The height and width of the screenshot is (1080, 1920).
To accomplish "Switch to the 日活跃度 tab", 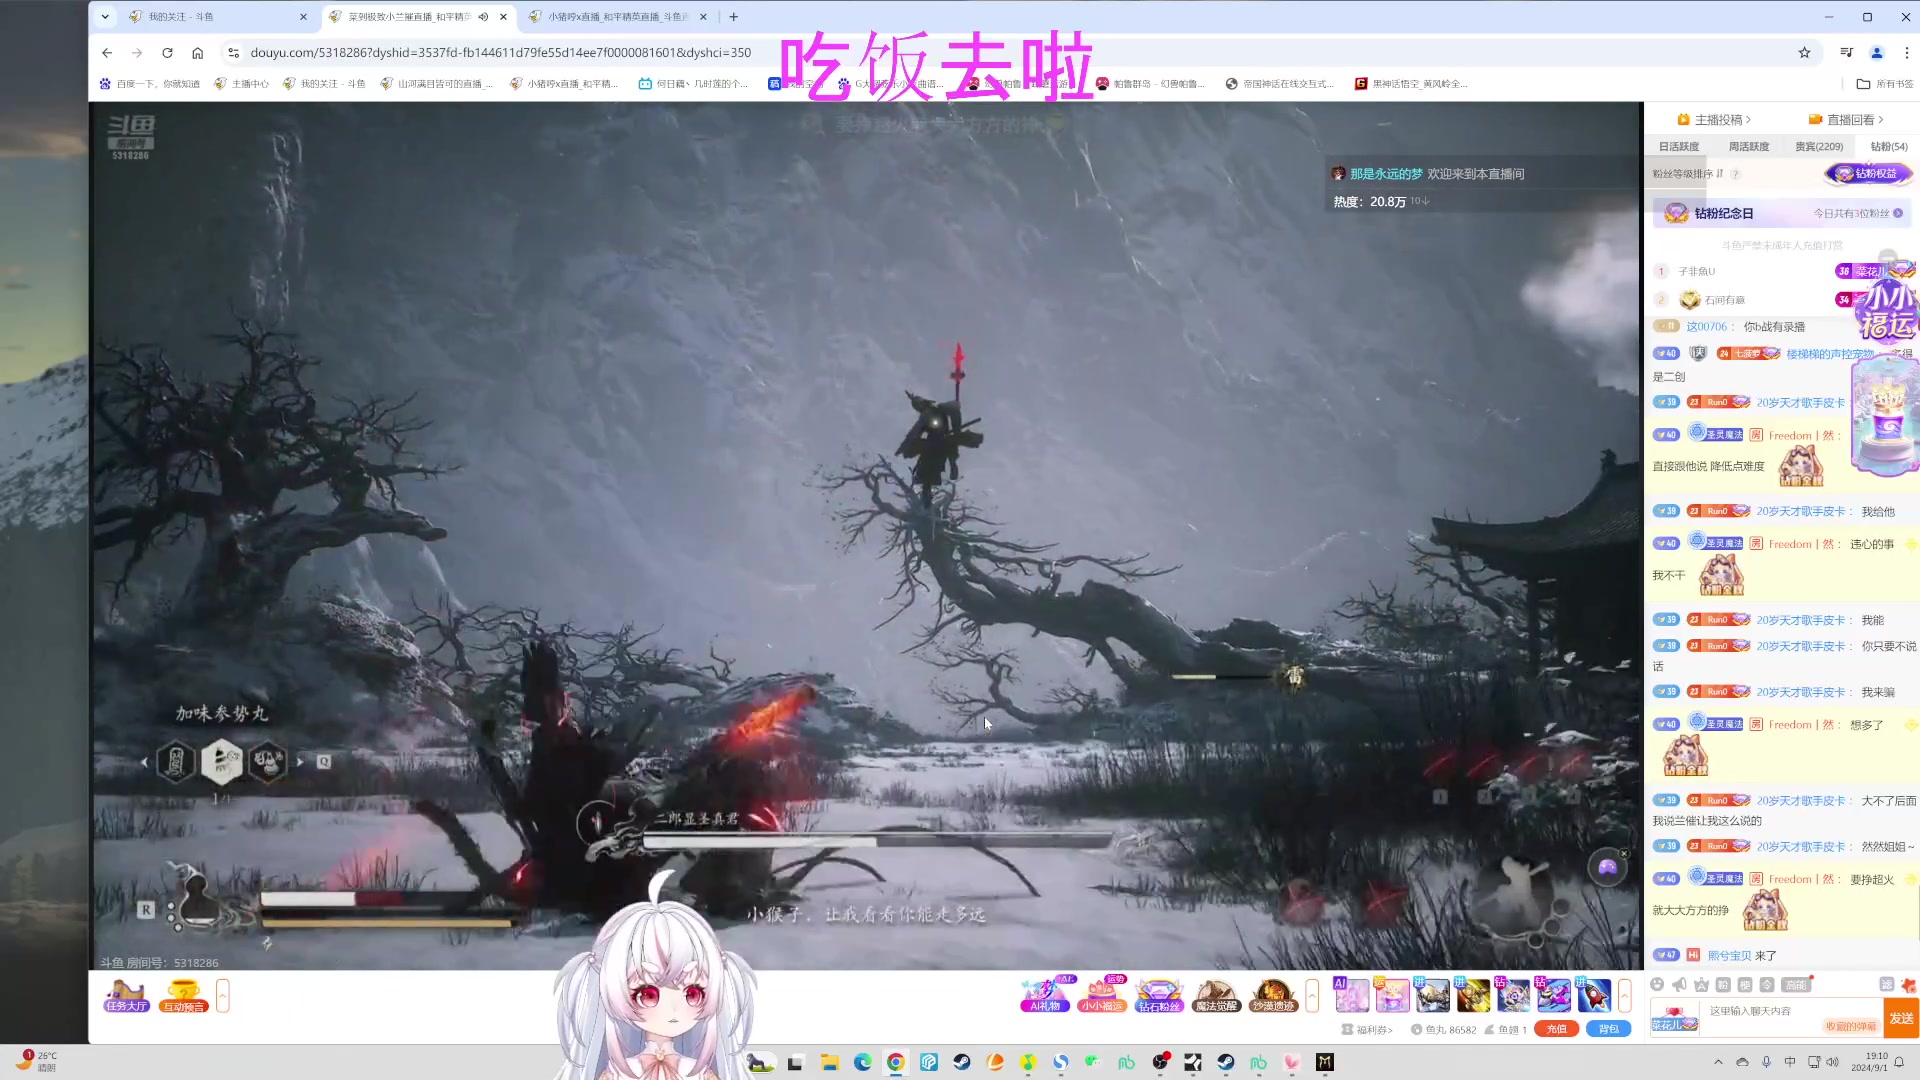I will coord(1679,146).
